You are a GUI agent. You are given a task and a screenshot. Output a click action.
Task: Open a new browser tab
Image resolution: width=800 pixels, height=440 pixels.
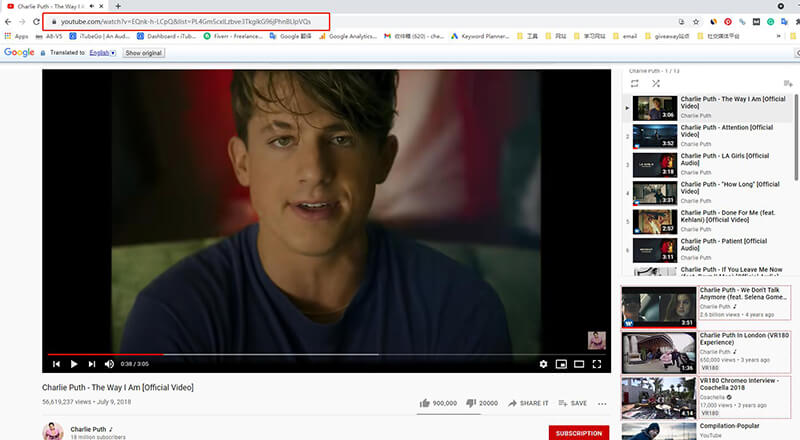[118, 6]
